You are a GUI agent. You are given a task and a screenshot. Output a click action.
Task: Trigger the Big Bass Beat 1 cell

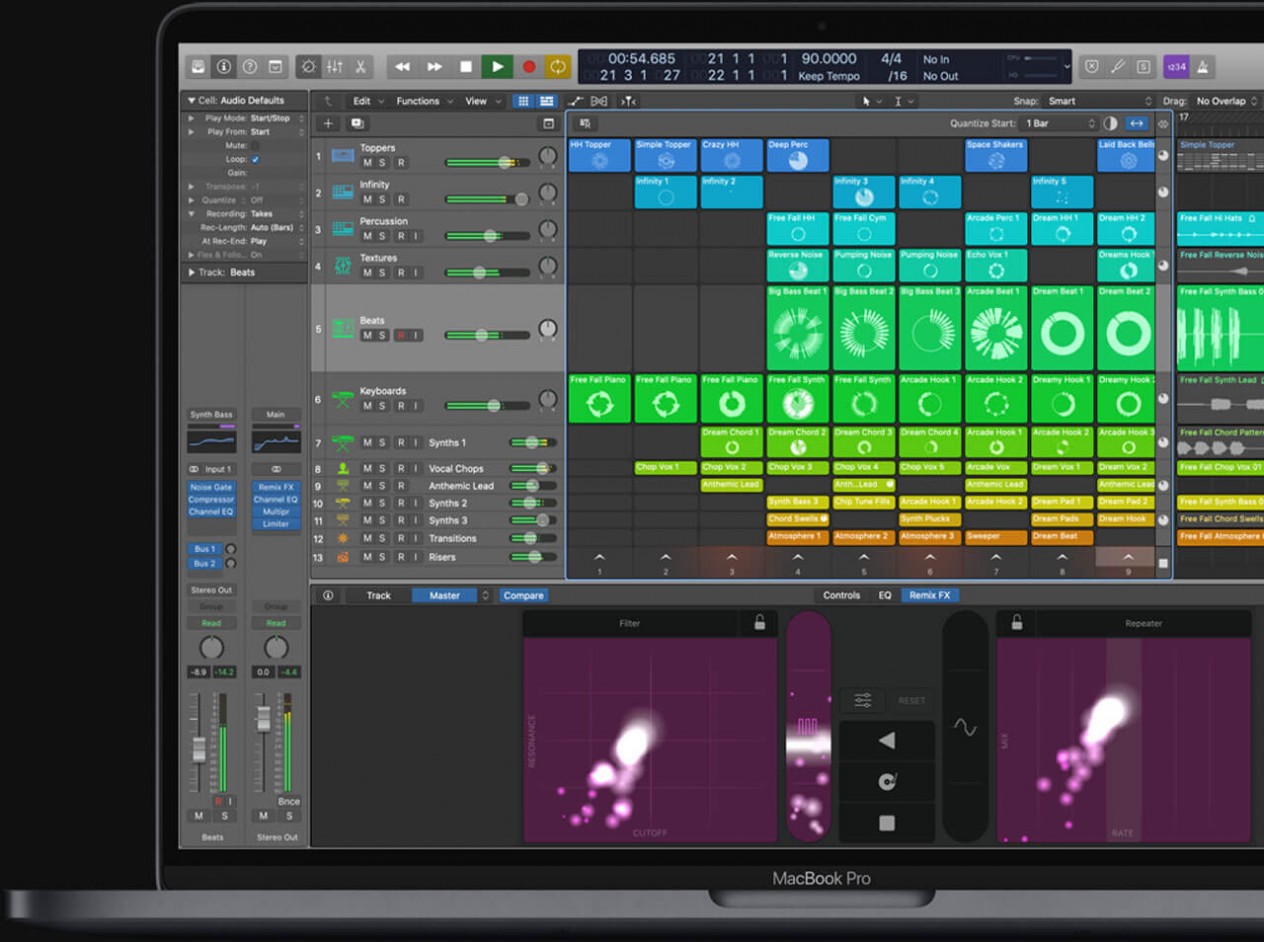[798, 327]
